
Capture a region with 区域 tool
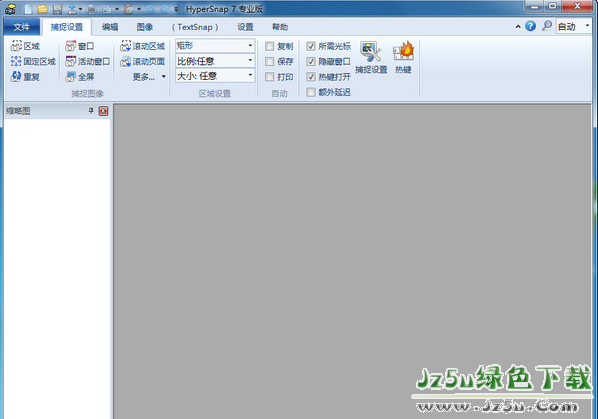pos(25,46)
